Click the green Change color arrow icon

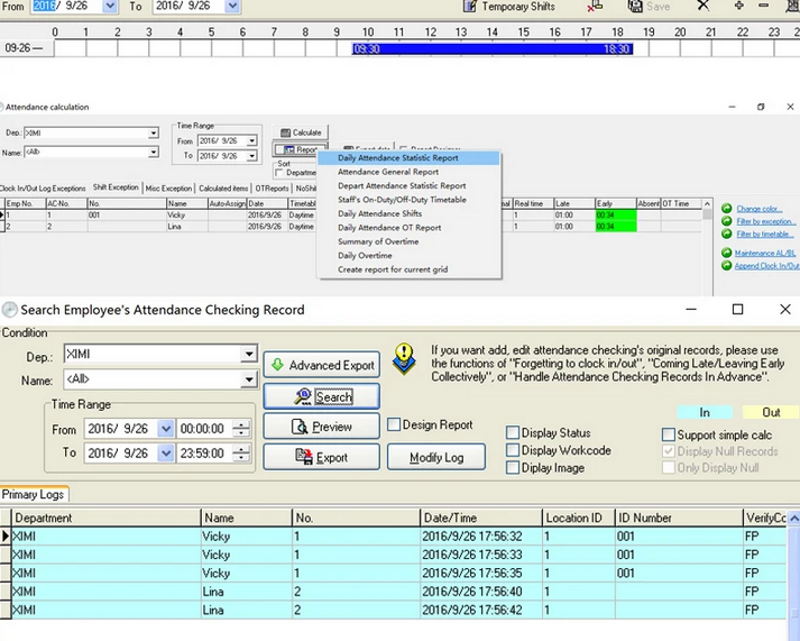tap(727, 208)
